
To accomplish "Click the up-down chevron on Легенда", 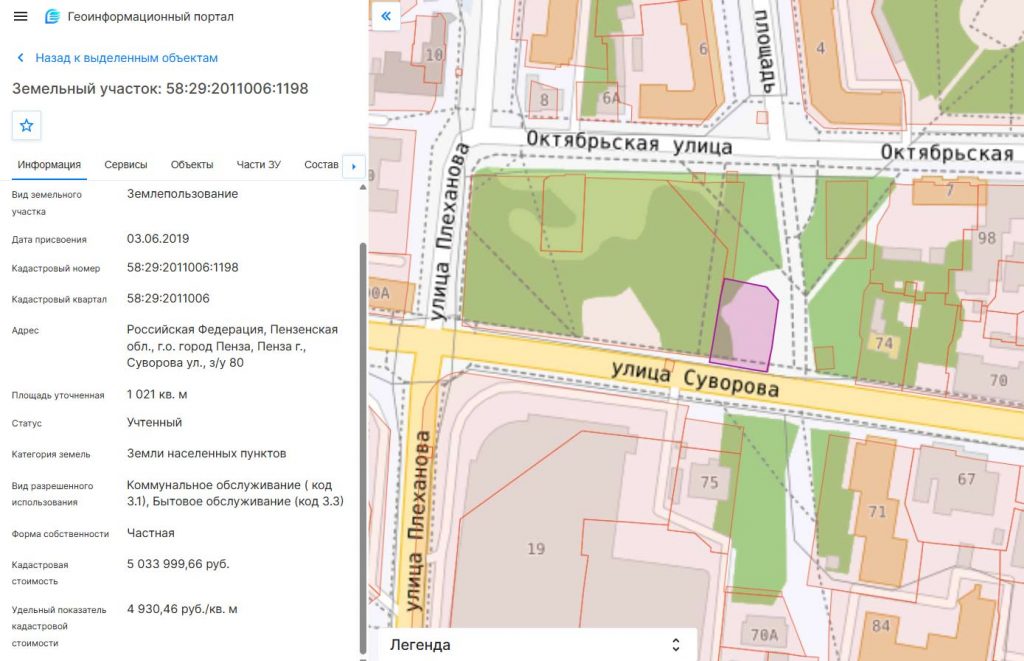I will pyautogui.click(x=675, y=645).
